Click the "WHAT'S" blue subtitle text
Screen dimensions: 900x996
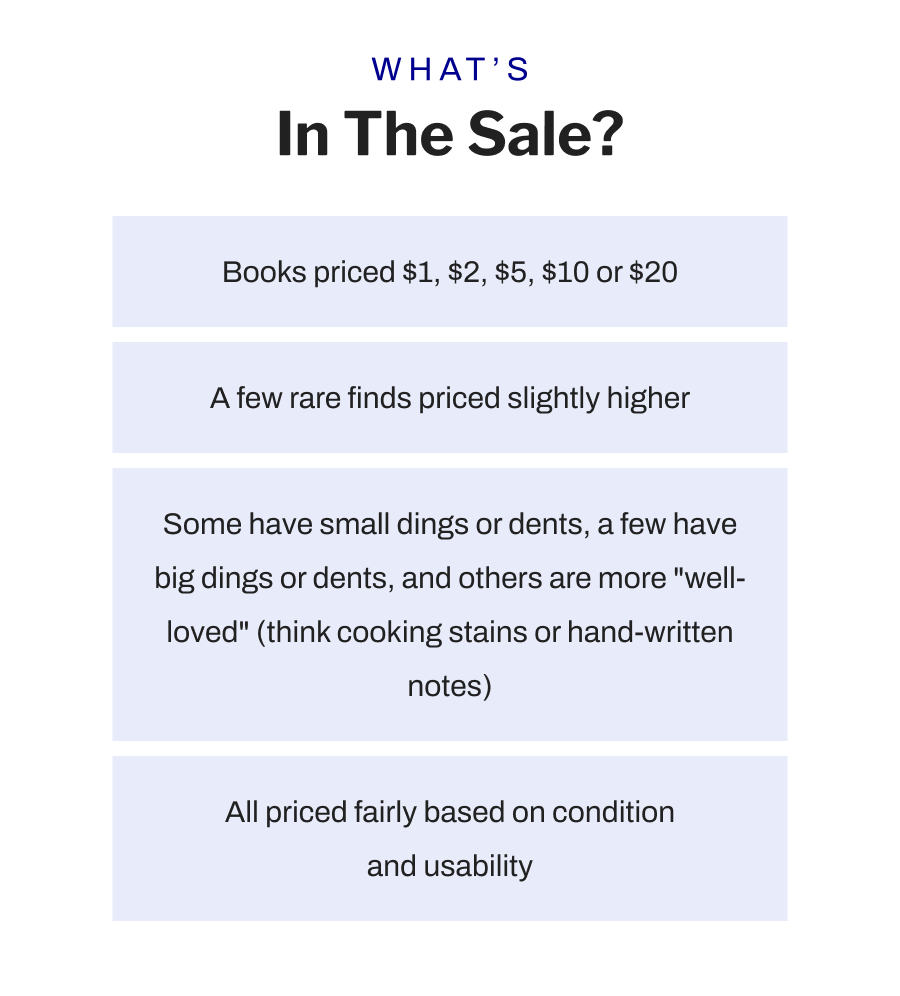pos(450,69)
